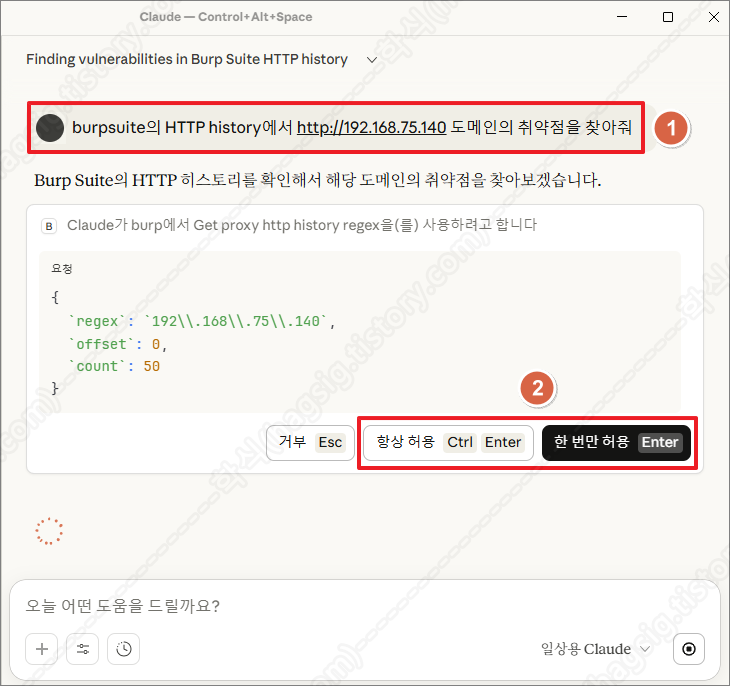Minimize the Claude window
This screenshot has height=686, width=730.
coord(622,17)
